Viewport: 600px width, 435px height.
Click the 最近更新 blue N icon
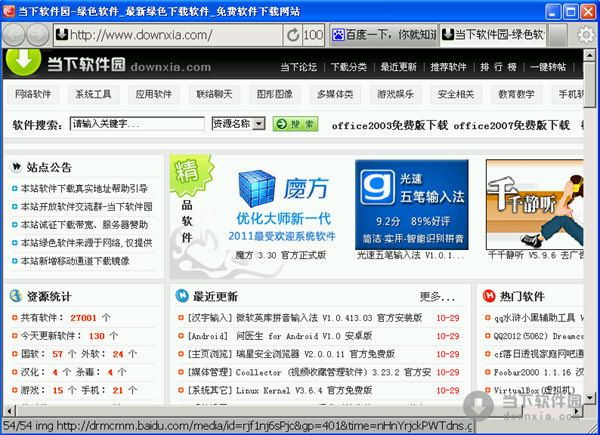[182, 296]
